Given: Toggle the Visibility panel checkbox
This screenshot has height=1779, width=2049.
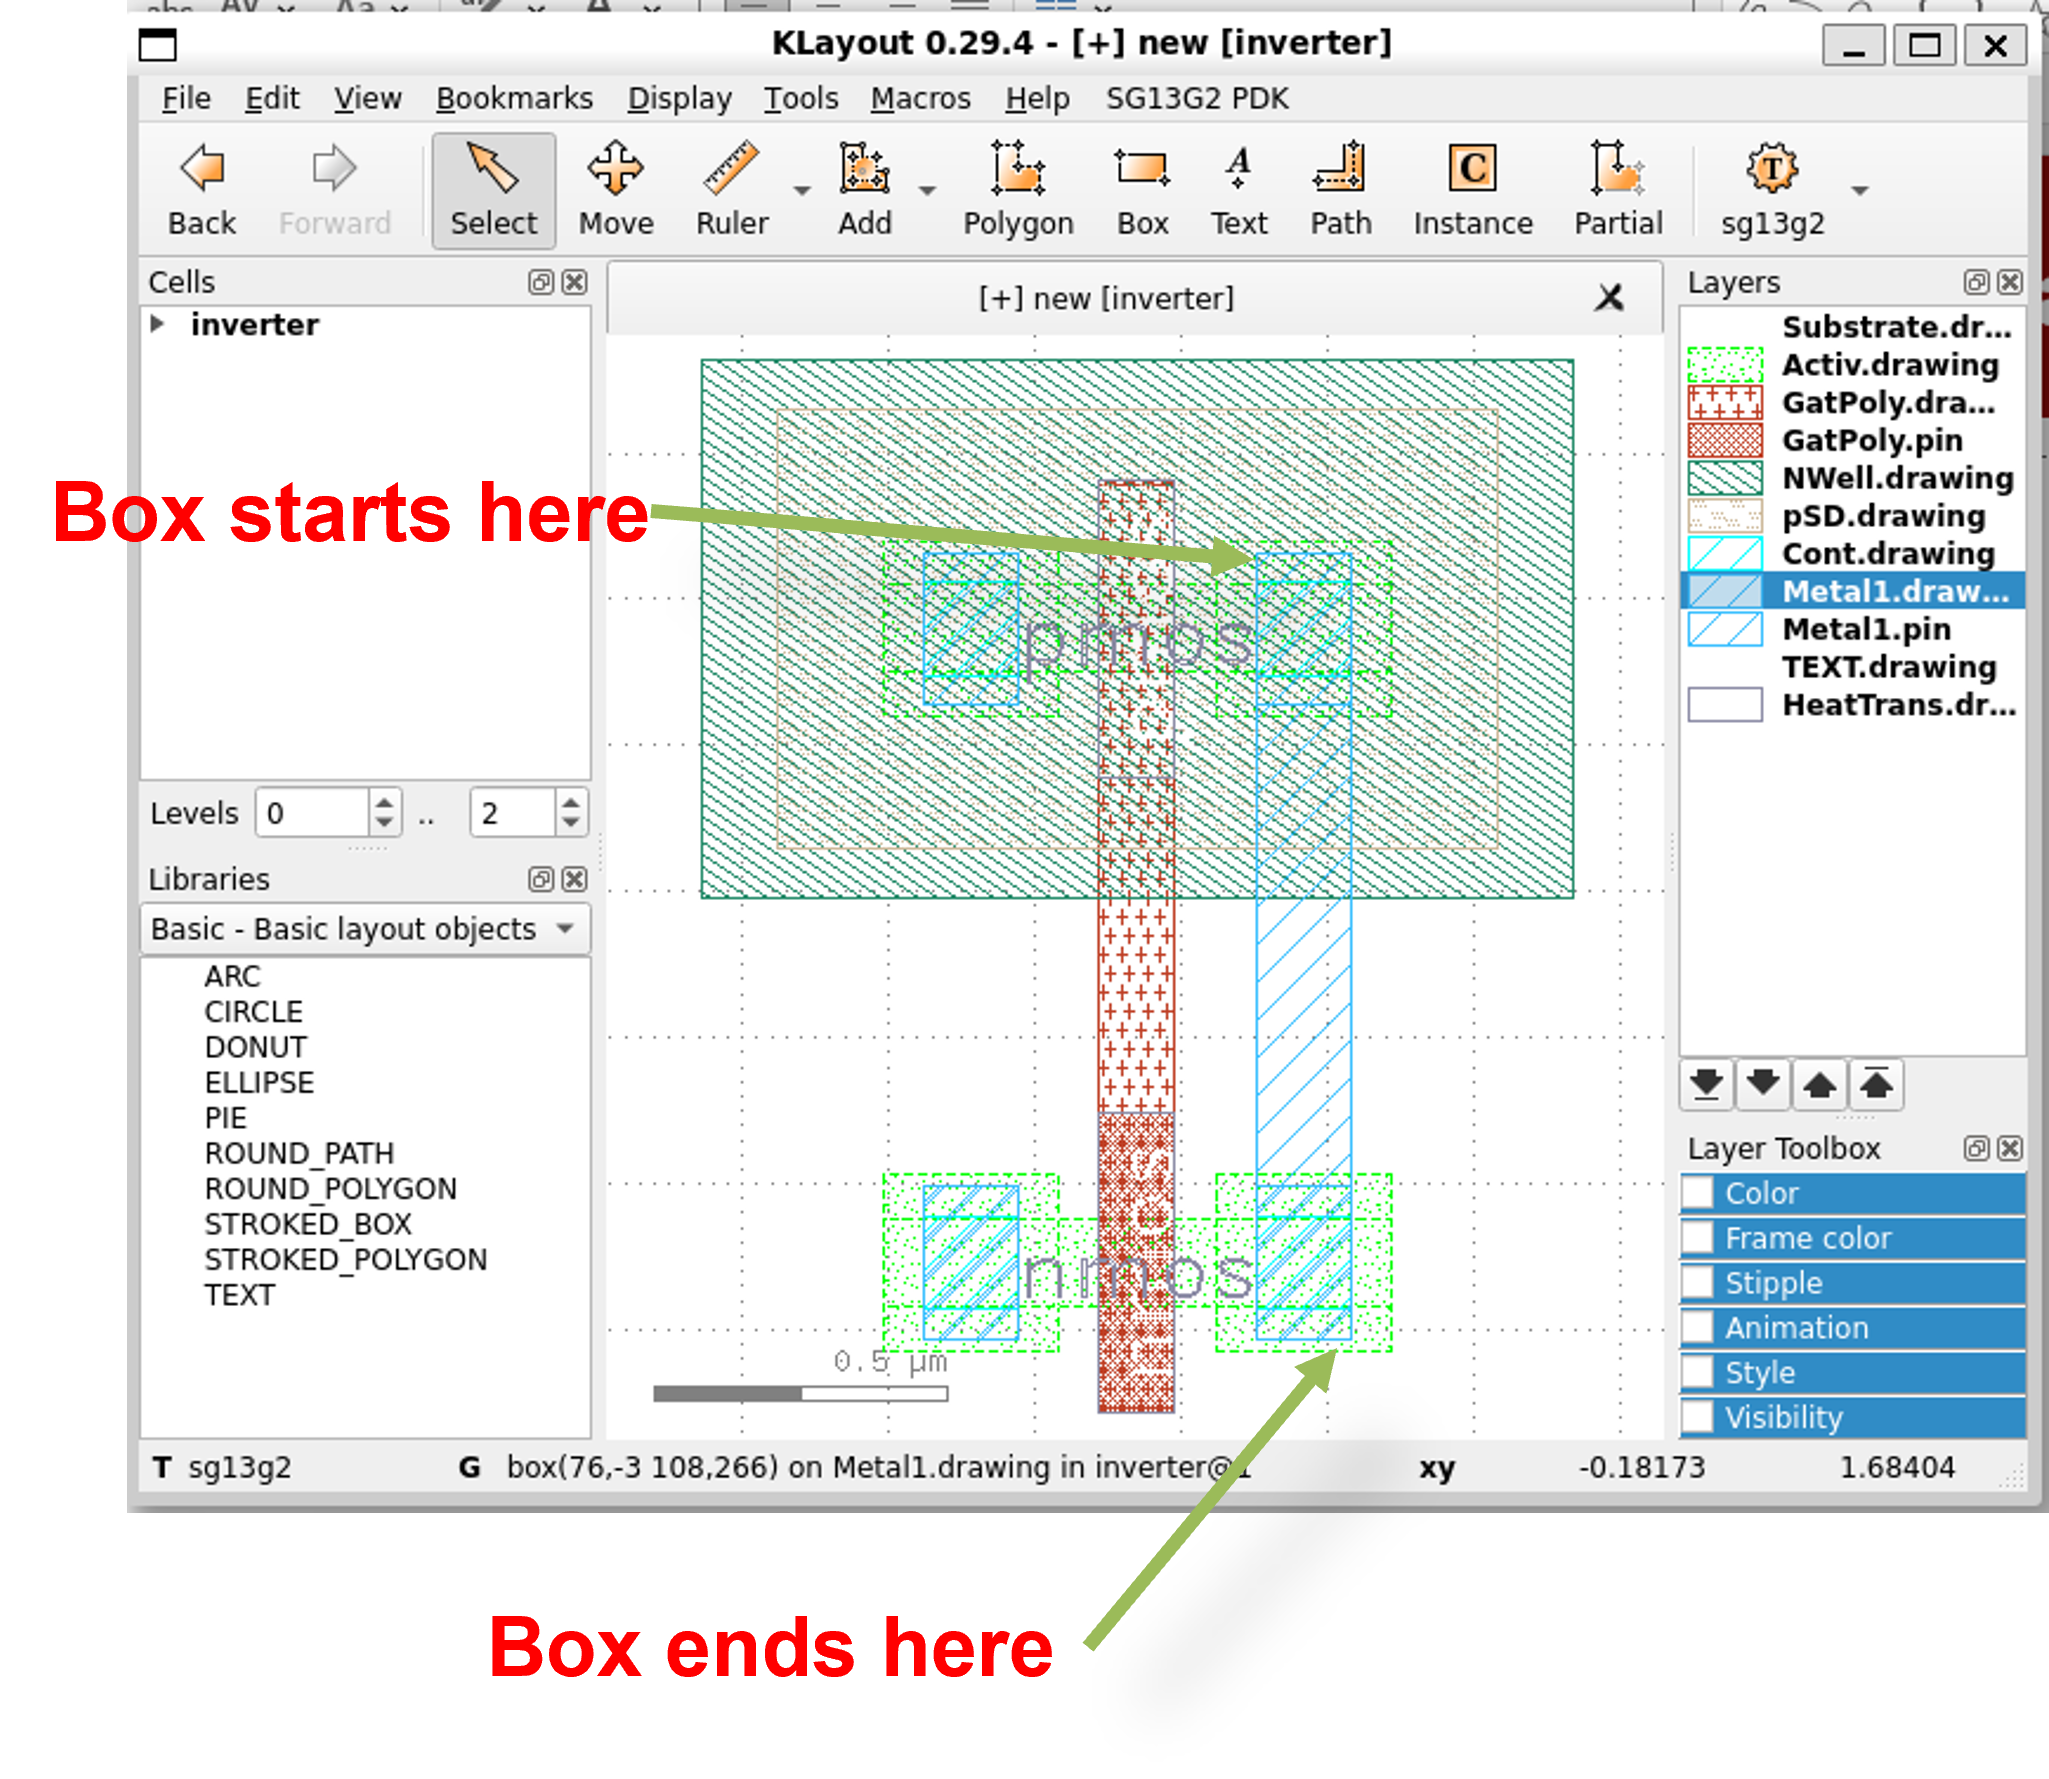Looking at the screenshot, I should click(1697, 1416).
